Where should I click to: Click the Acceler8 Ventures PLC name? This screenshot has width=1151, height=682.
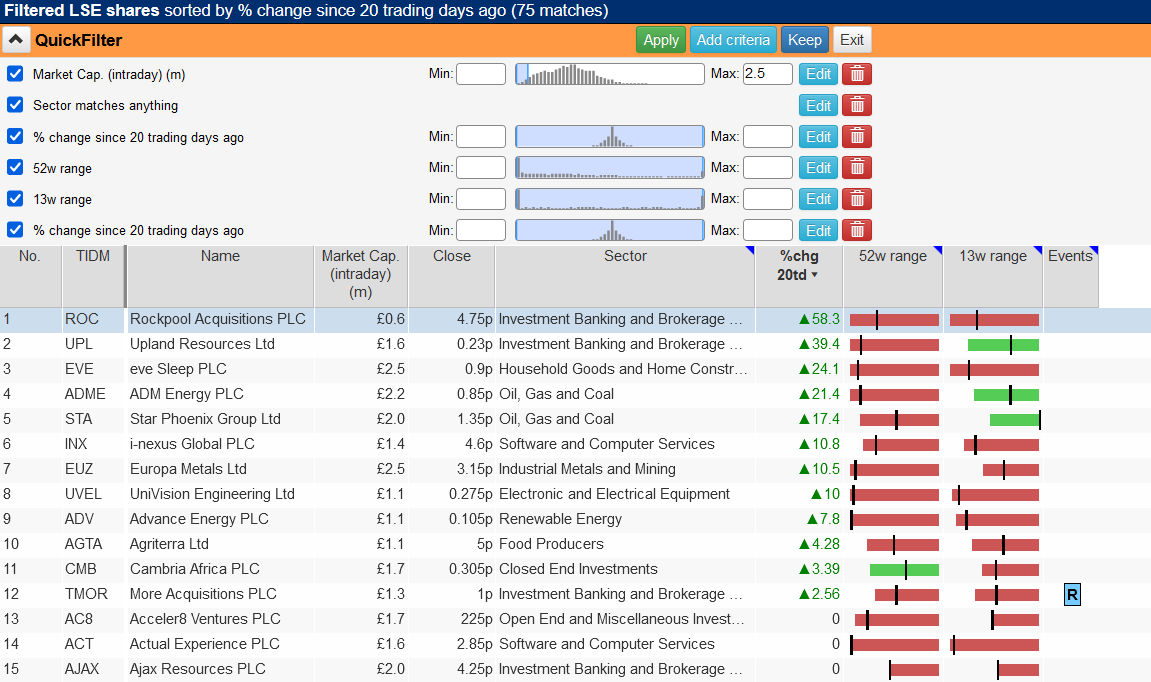[205, 619]
